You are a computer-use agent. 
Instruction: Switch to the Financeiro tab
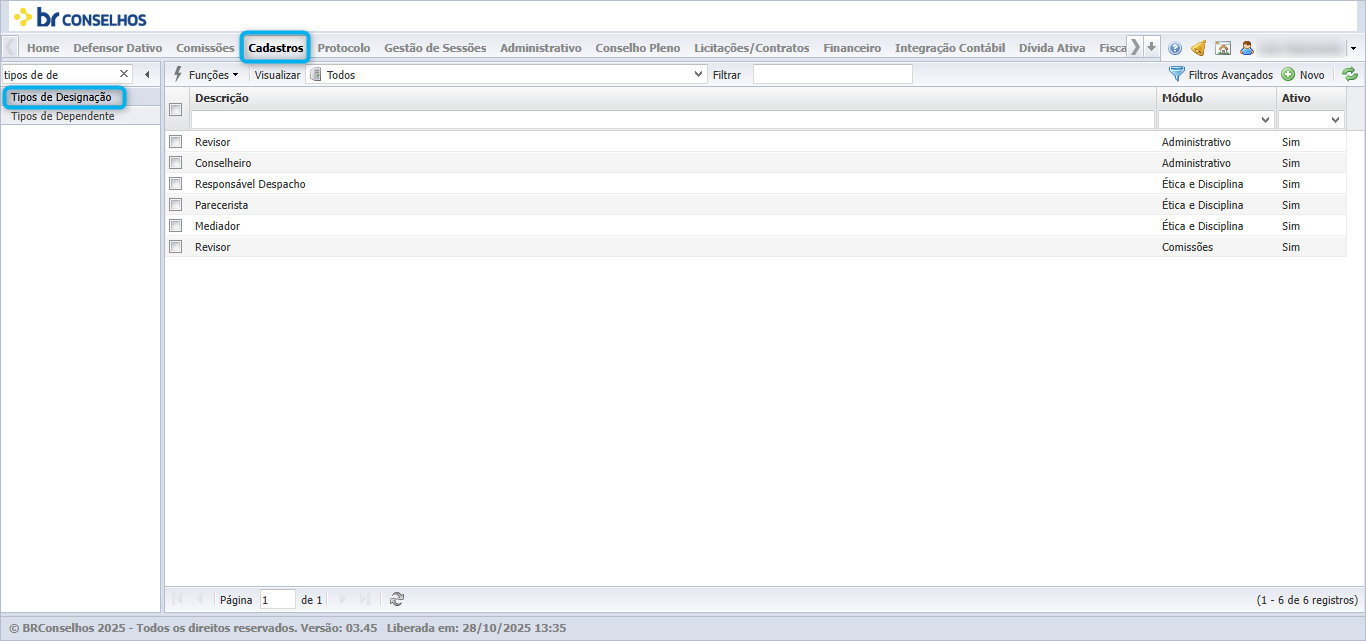pos(852,48)
